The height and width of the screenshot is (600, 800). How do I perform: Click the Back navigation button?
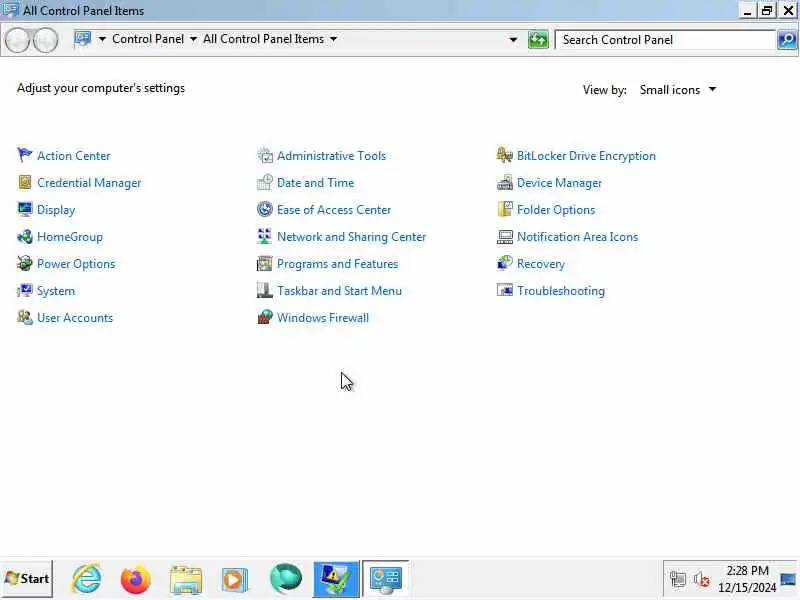[x=17, y=40]
